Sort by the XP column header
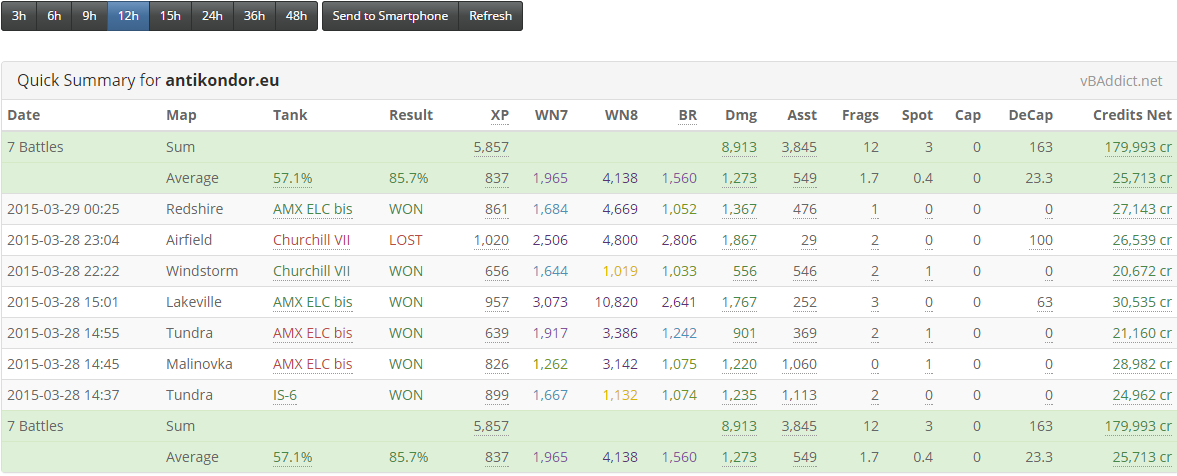Viewport: 1177px width, 476px height. click(500, 115)
